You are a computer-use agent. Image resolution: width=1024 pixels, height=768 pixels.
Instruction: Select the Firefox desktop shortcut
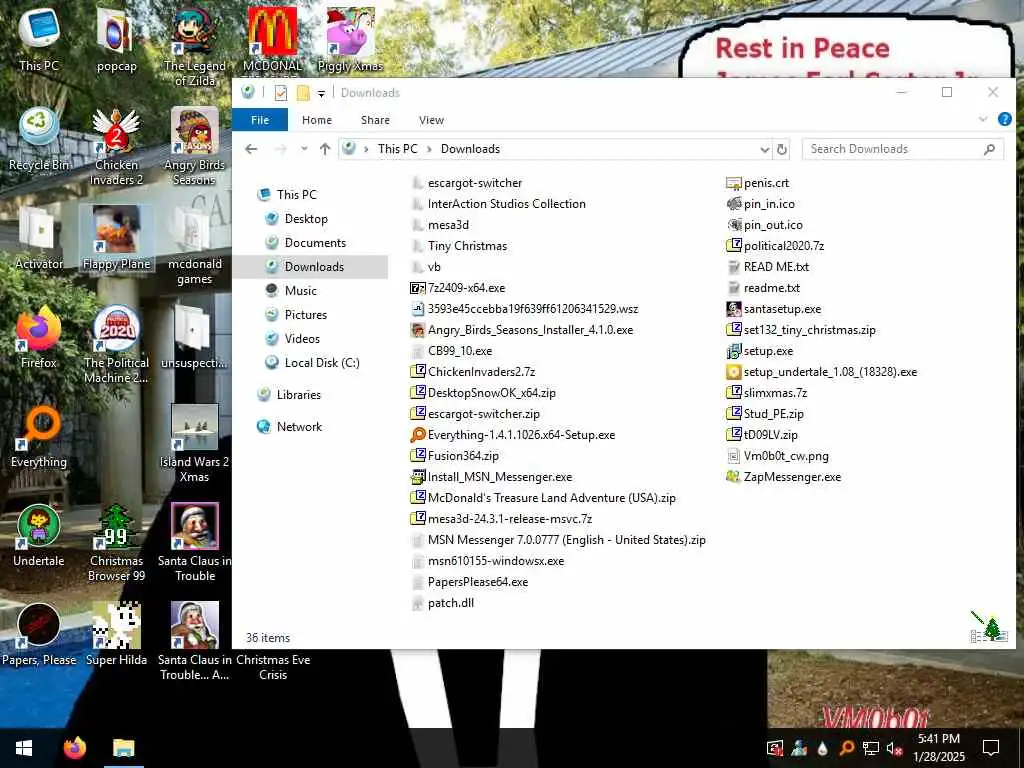[39, 337]
